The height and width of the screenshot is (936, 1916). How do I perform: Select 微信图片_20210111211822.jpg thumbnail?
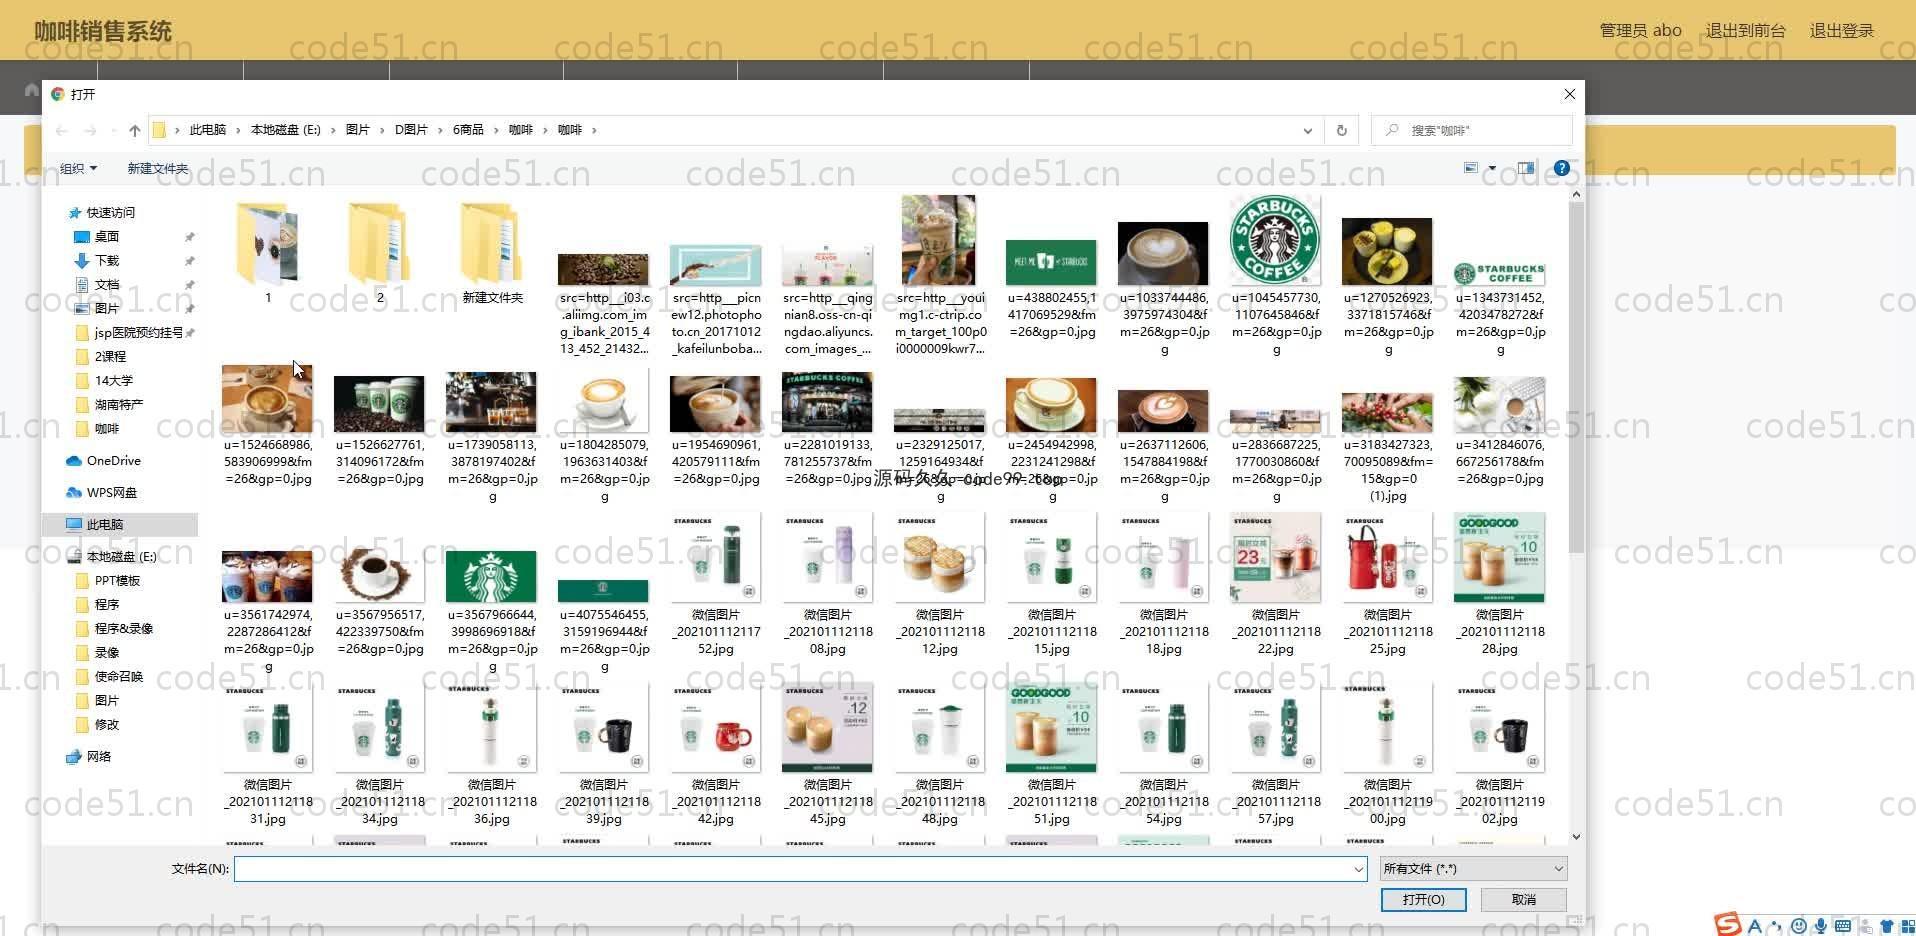pos(1275,558)
